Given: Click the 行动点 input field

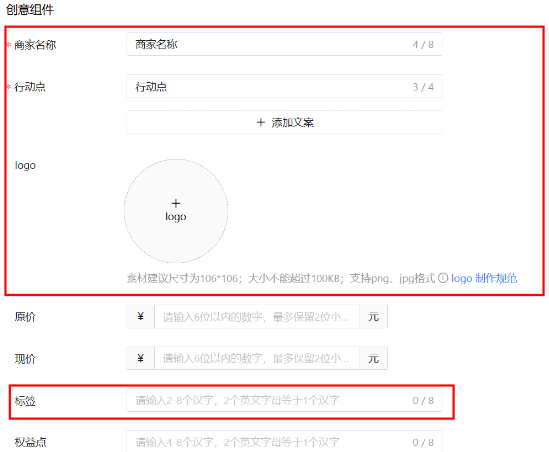Looking at the screenshot, I should (284, 86).
